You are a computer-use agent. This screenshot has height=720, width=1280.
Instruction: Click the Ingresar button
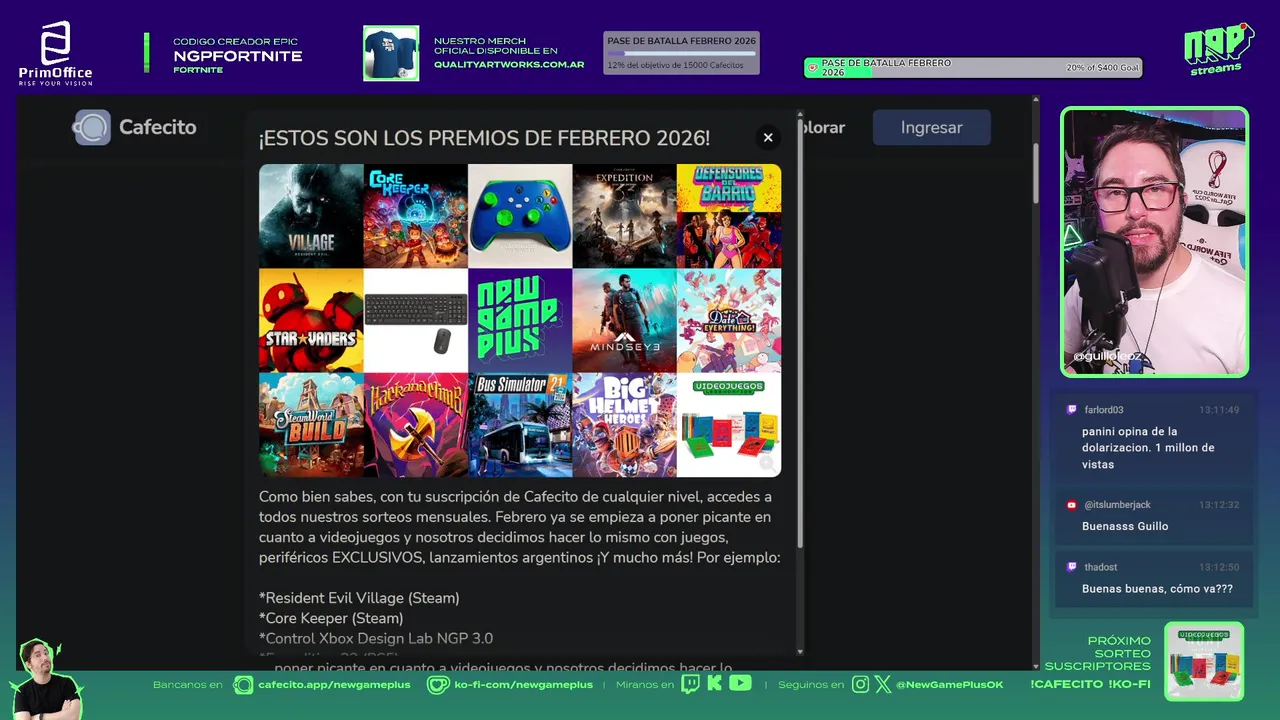click(931, 127)
